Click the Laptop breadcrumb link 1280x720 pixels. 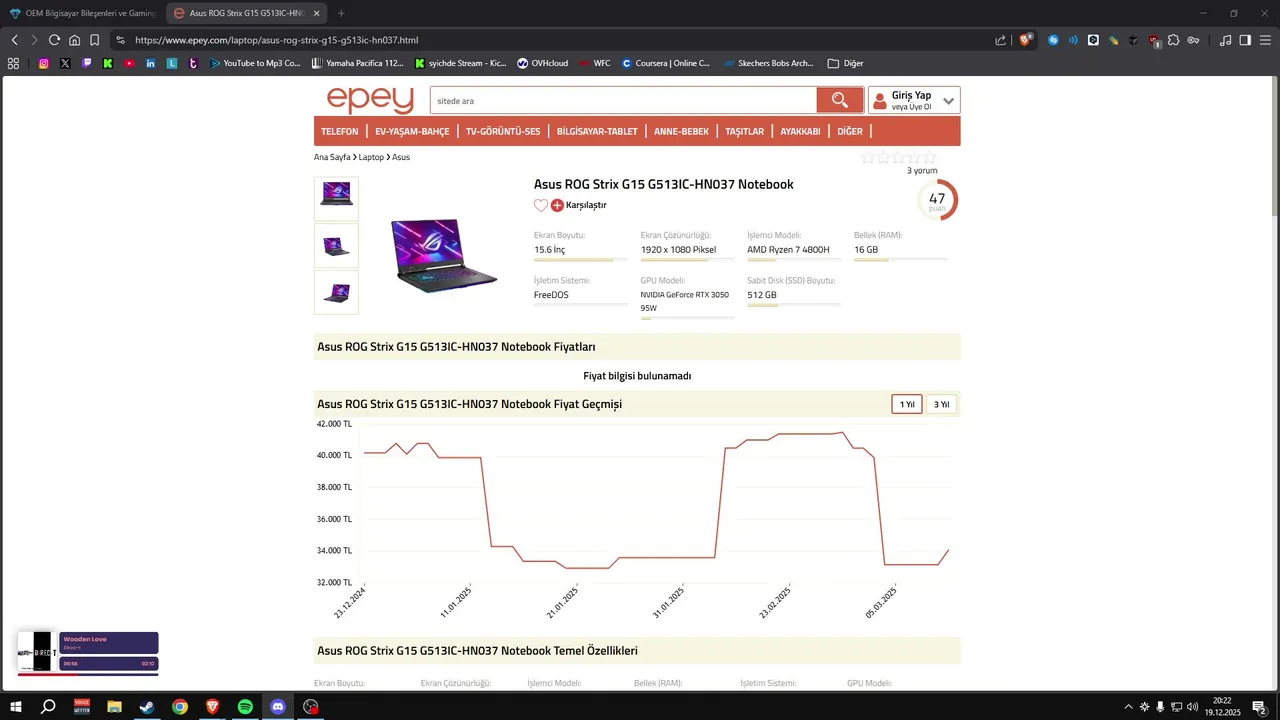[x=371, y=157]
